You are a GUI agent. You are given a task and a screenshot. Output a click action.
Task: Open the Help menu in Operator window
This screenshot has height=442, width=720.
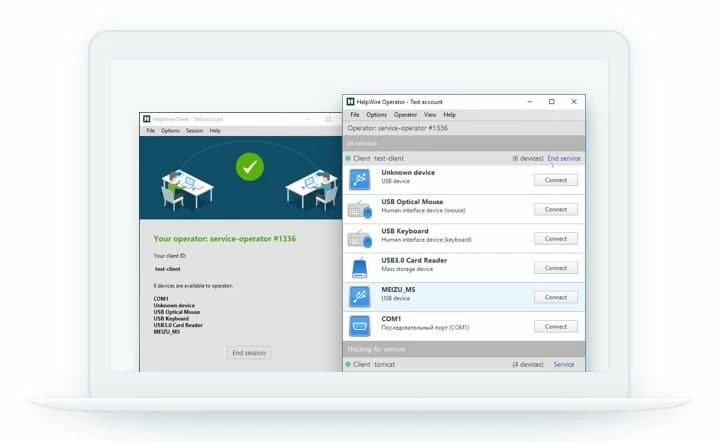pos(450,115)
